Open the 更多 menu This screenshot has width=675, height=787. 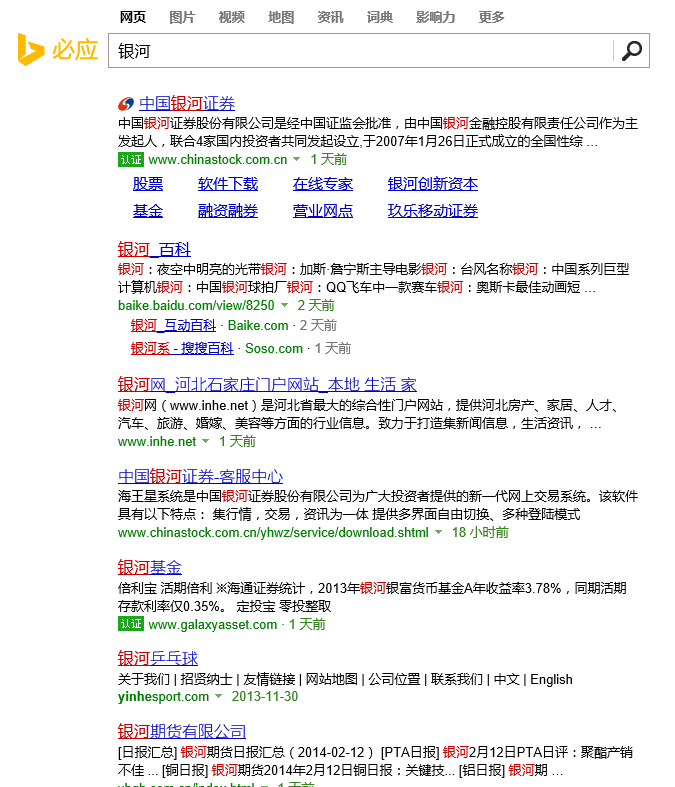pos(491,18)
